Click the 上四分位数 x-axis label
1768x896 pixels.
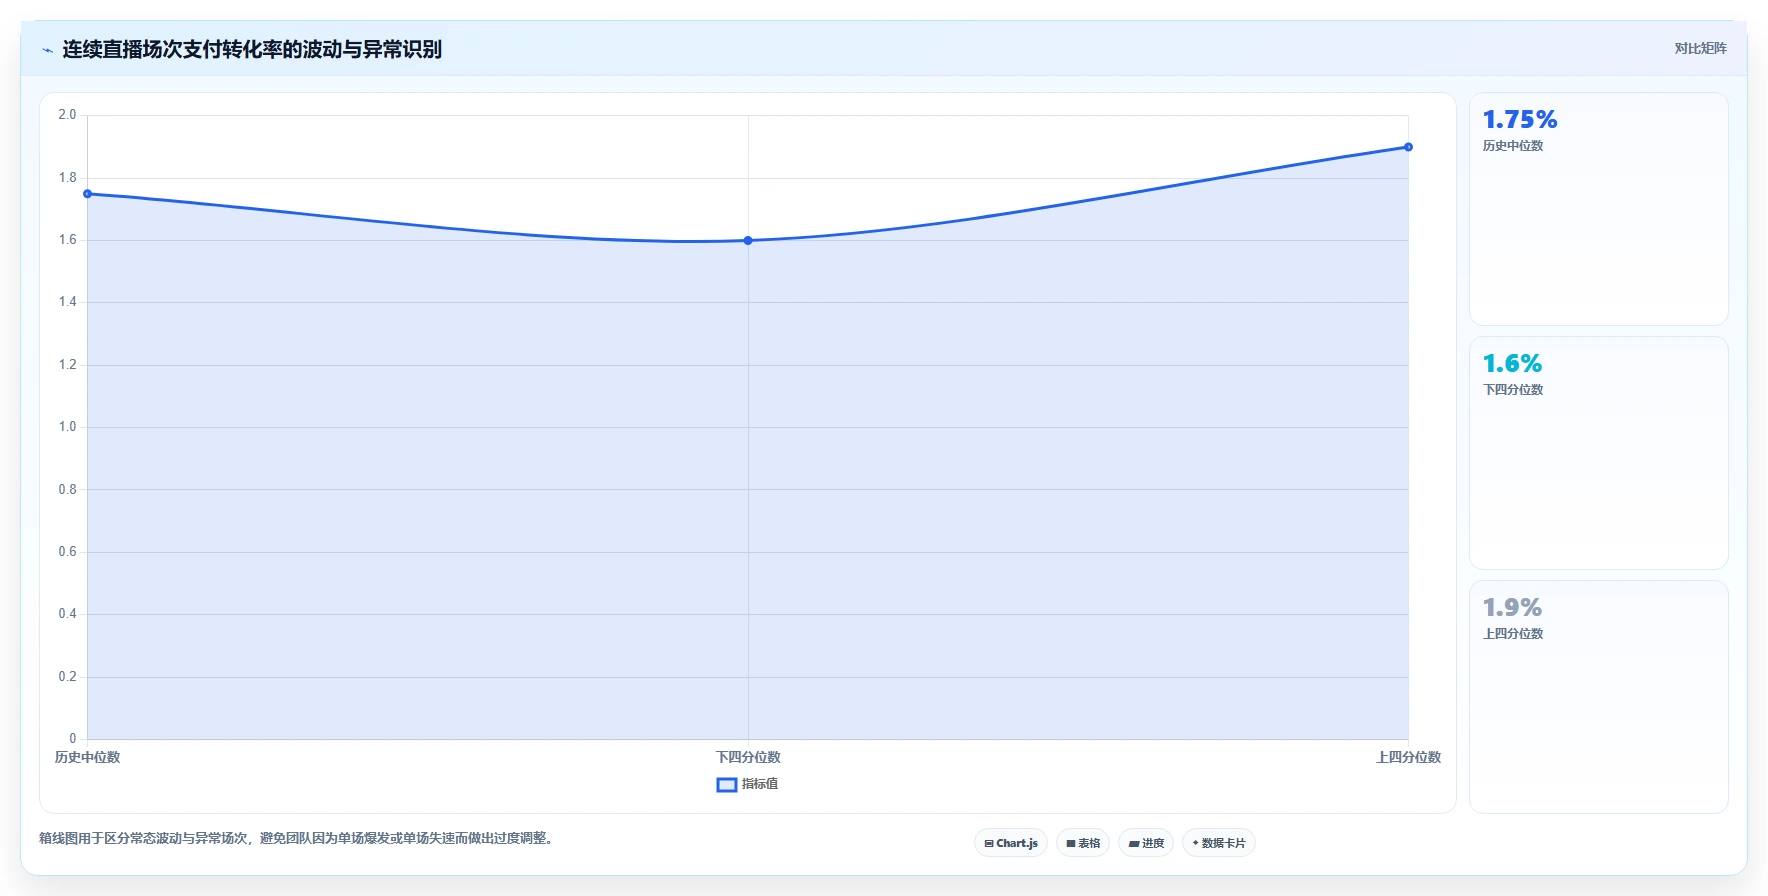[x=1408, y=758]
